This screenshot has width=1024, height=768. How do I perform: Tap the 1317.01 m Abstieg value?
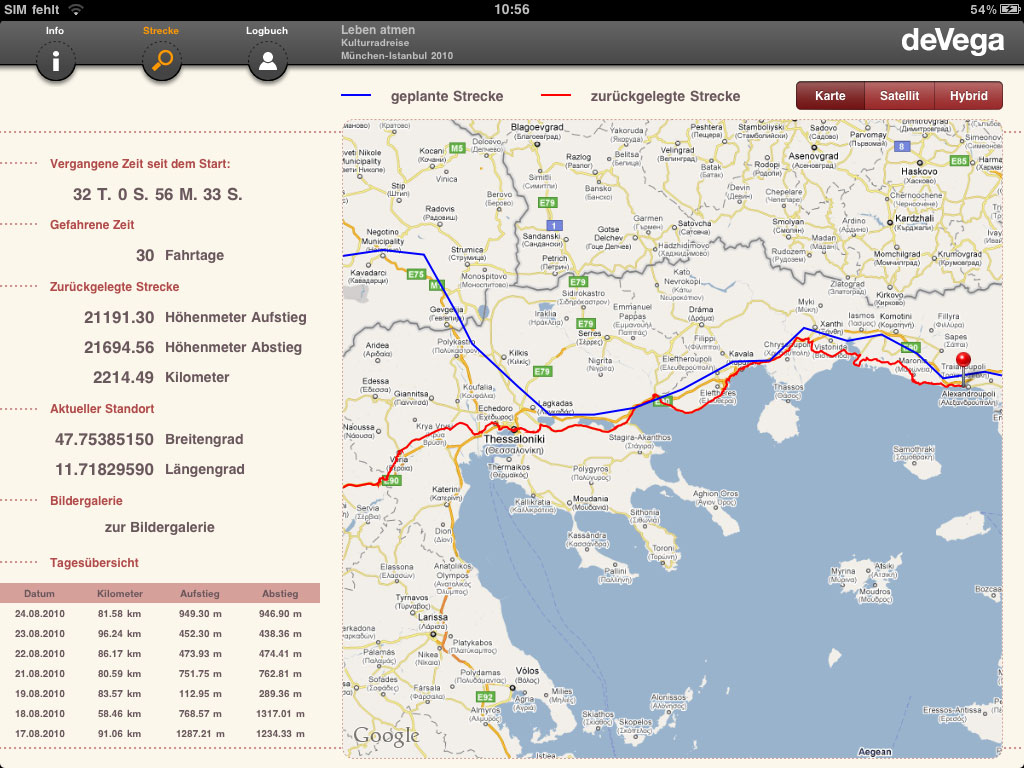tap(280, 714)
